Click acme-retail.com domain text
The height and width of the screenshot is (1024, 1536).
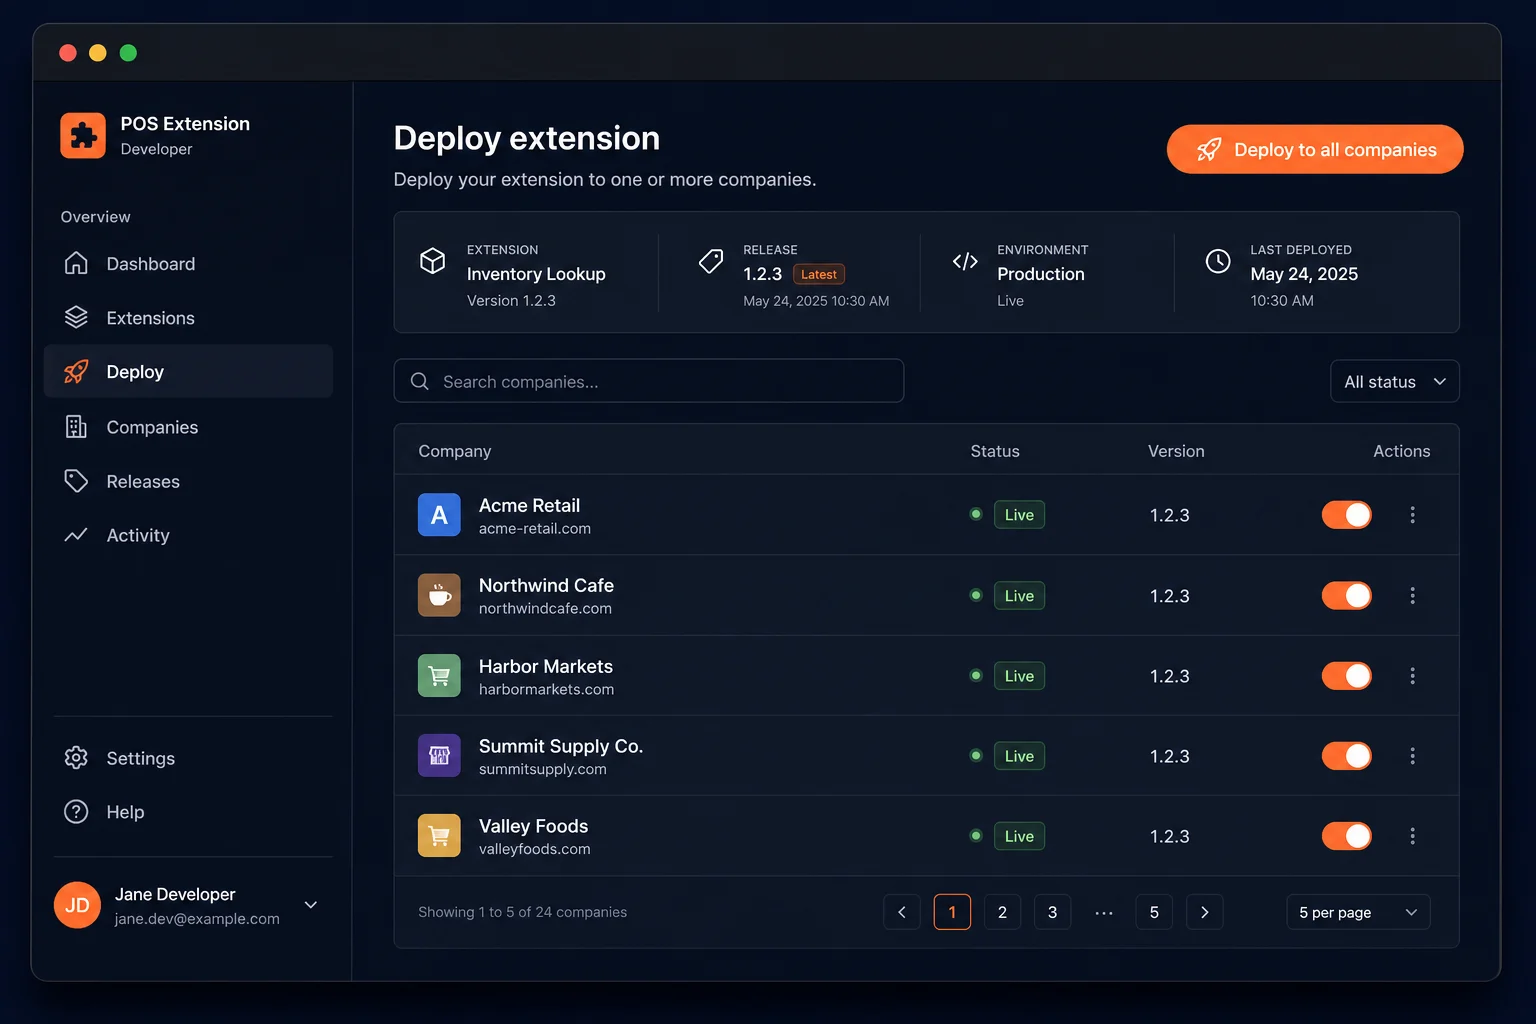(x=535, y=529)
